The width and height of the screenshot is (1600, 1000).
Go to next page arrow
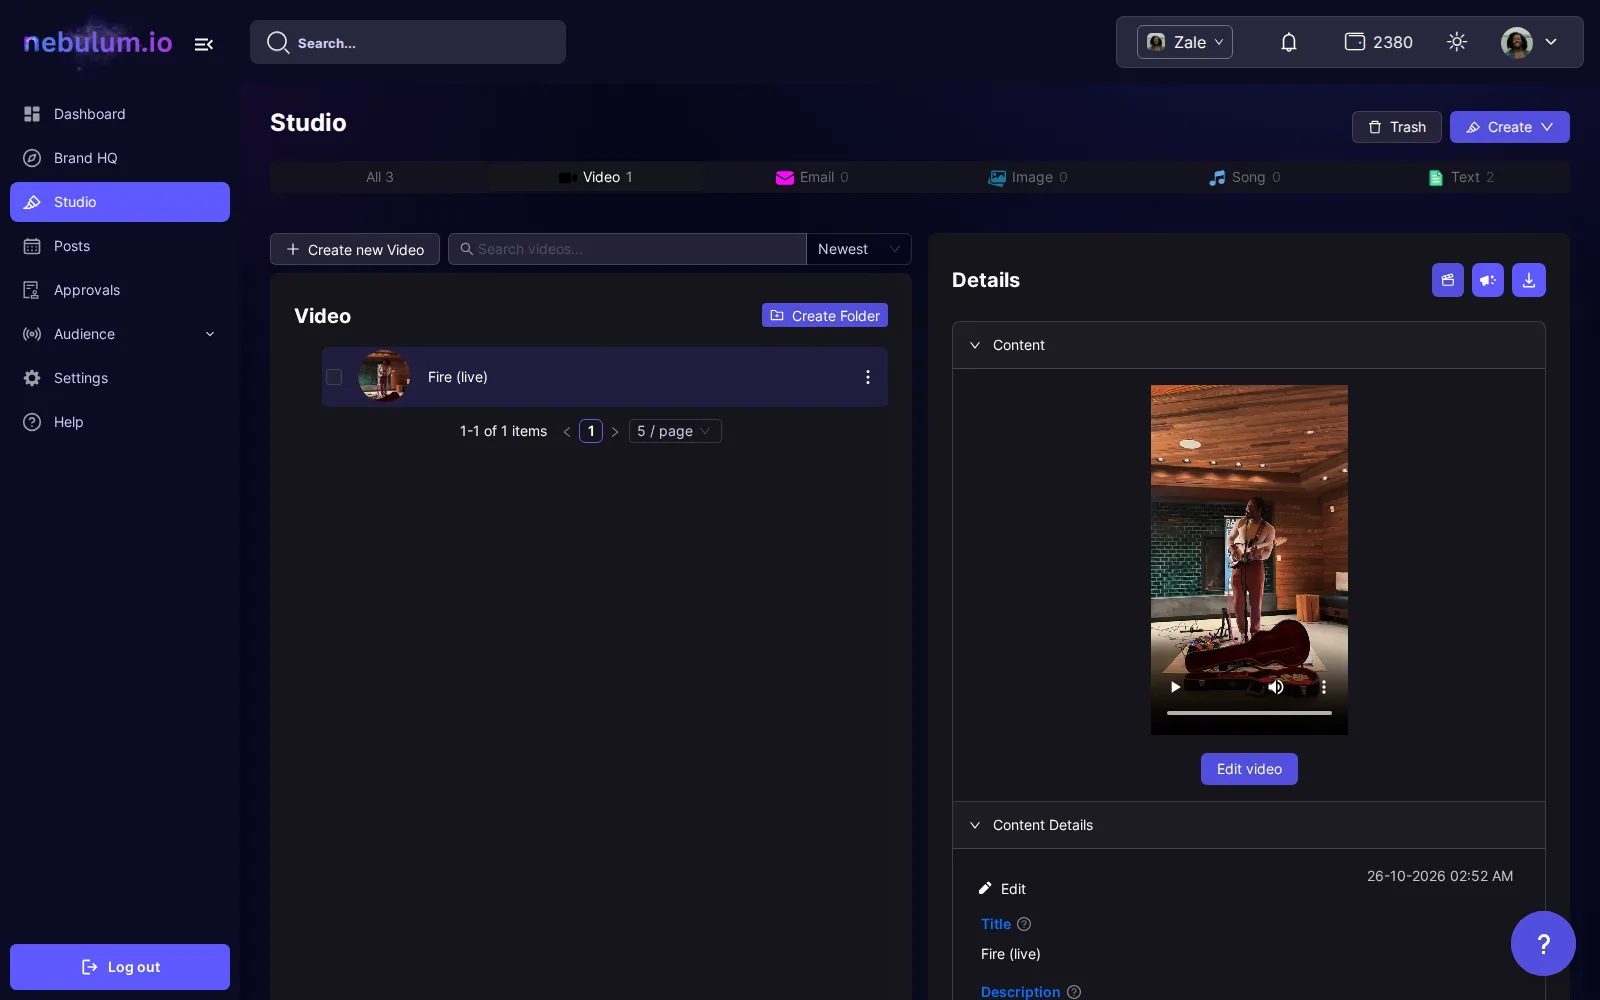(x=615, y=432)
